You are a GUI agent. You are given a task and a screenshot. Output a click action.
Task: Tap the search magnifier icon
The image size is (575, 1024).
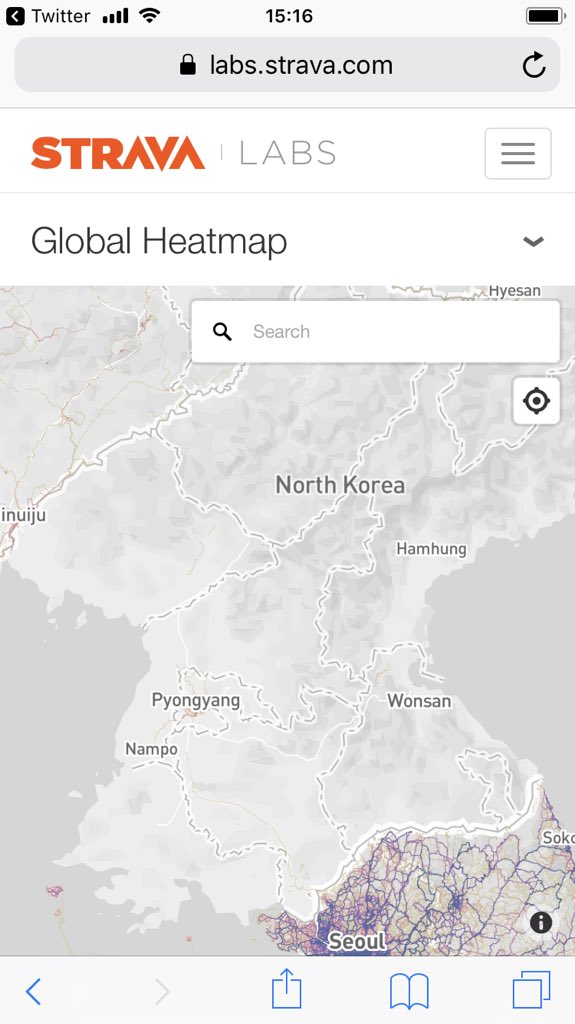click(222, 331)
